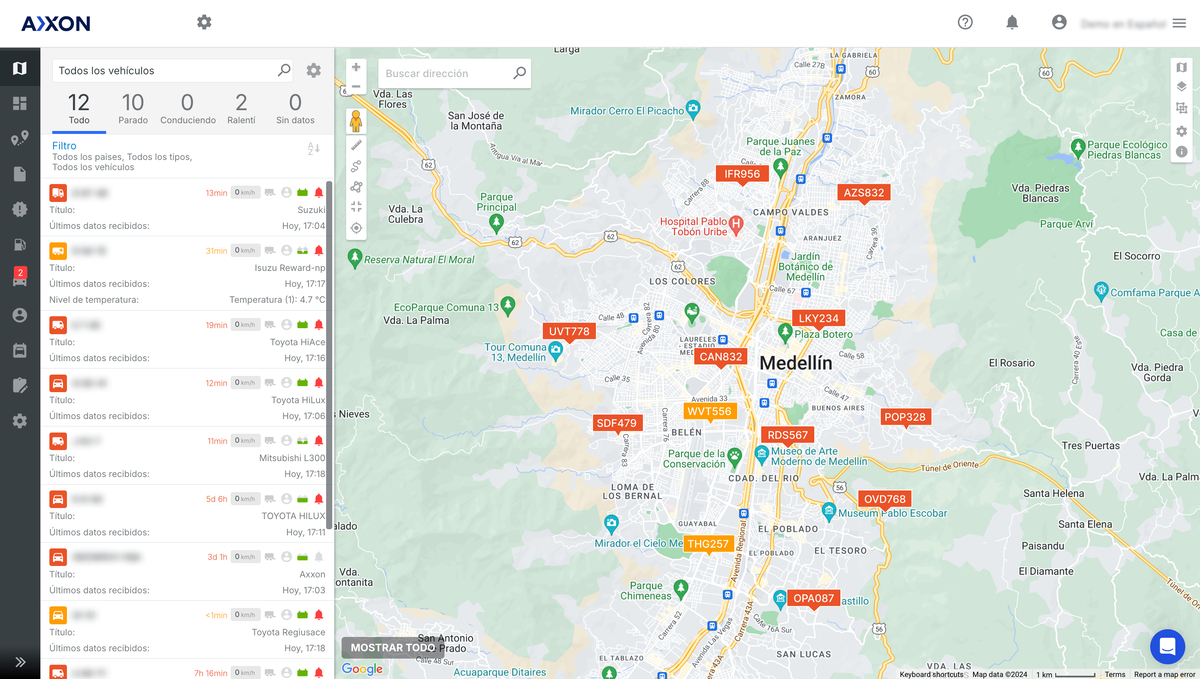
Task: Click the AXXON logo
Action: (x=56, y=23)
